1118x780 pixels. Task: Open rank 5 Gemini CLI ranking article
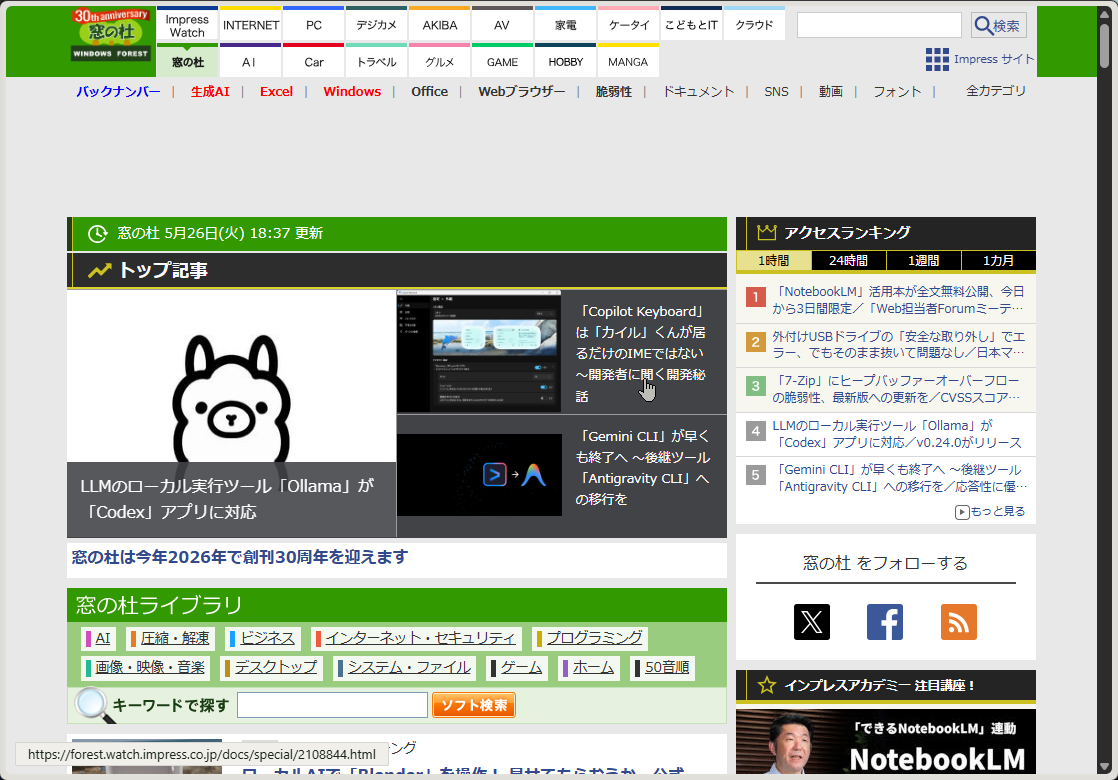(x=898, y=478)
